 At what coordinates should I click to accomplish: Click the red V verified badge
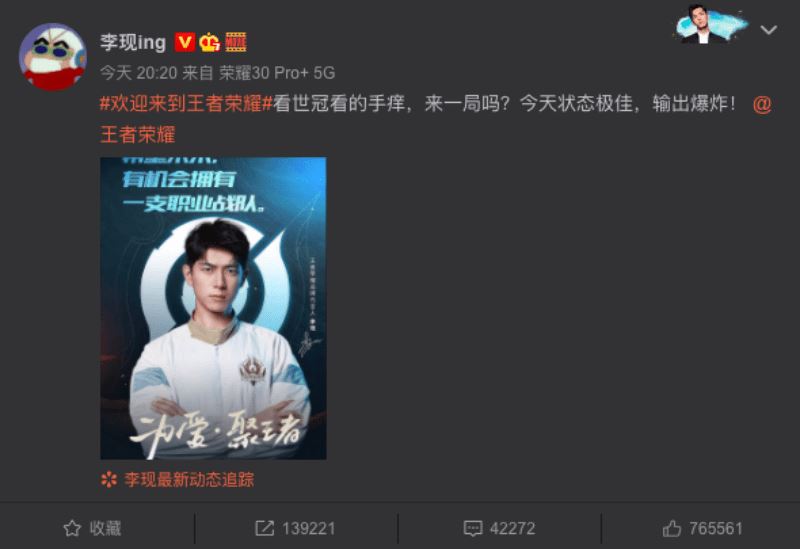click(x=185, y=42)
